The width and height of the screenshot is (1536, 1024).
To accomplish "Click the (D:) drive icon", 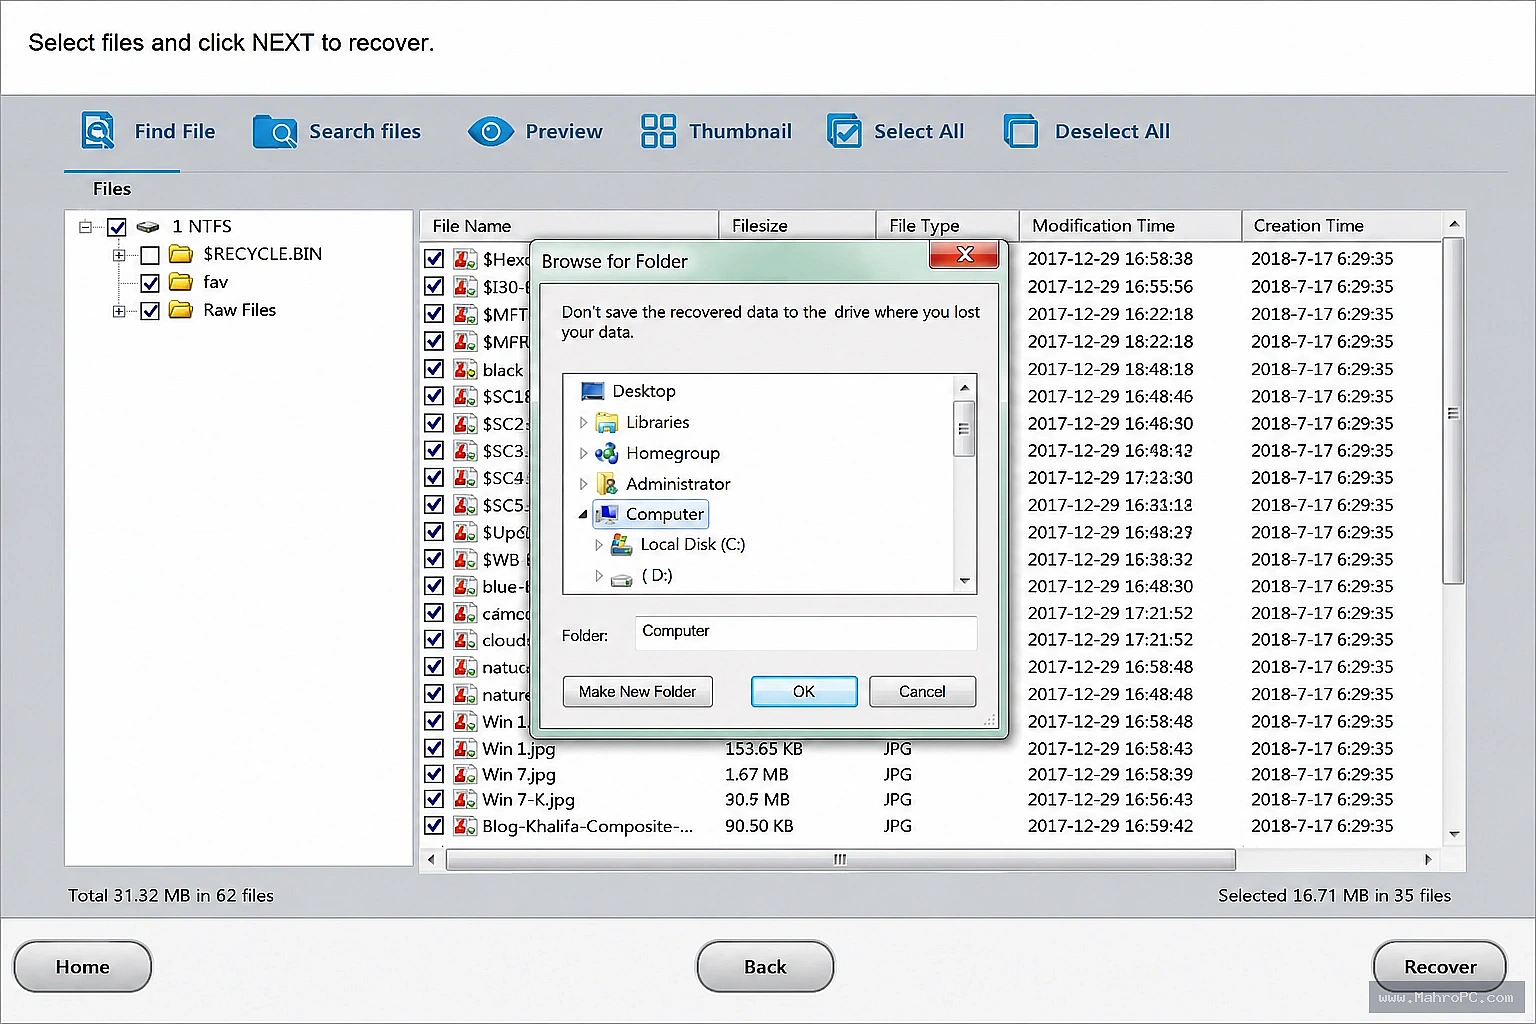I will point(621,578).
